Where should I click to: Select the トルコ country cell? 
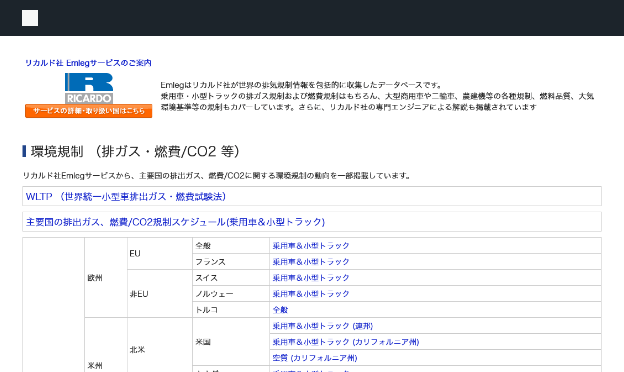click(x=231, y=310)
